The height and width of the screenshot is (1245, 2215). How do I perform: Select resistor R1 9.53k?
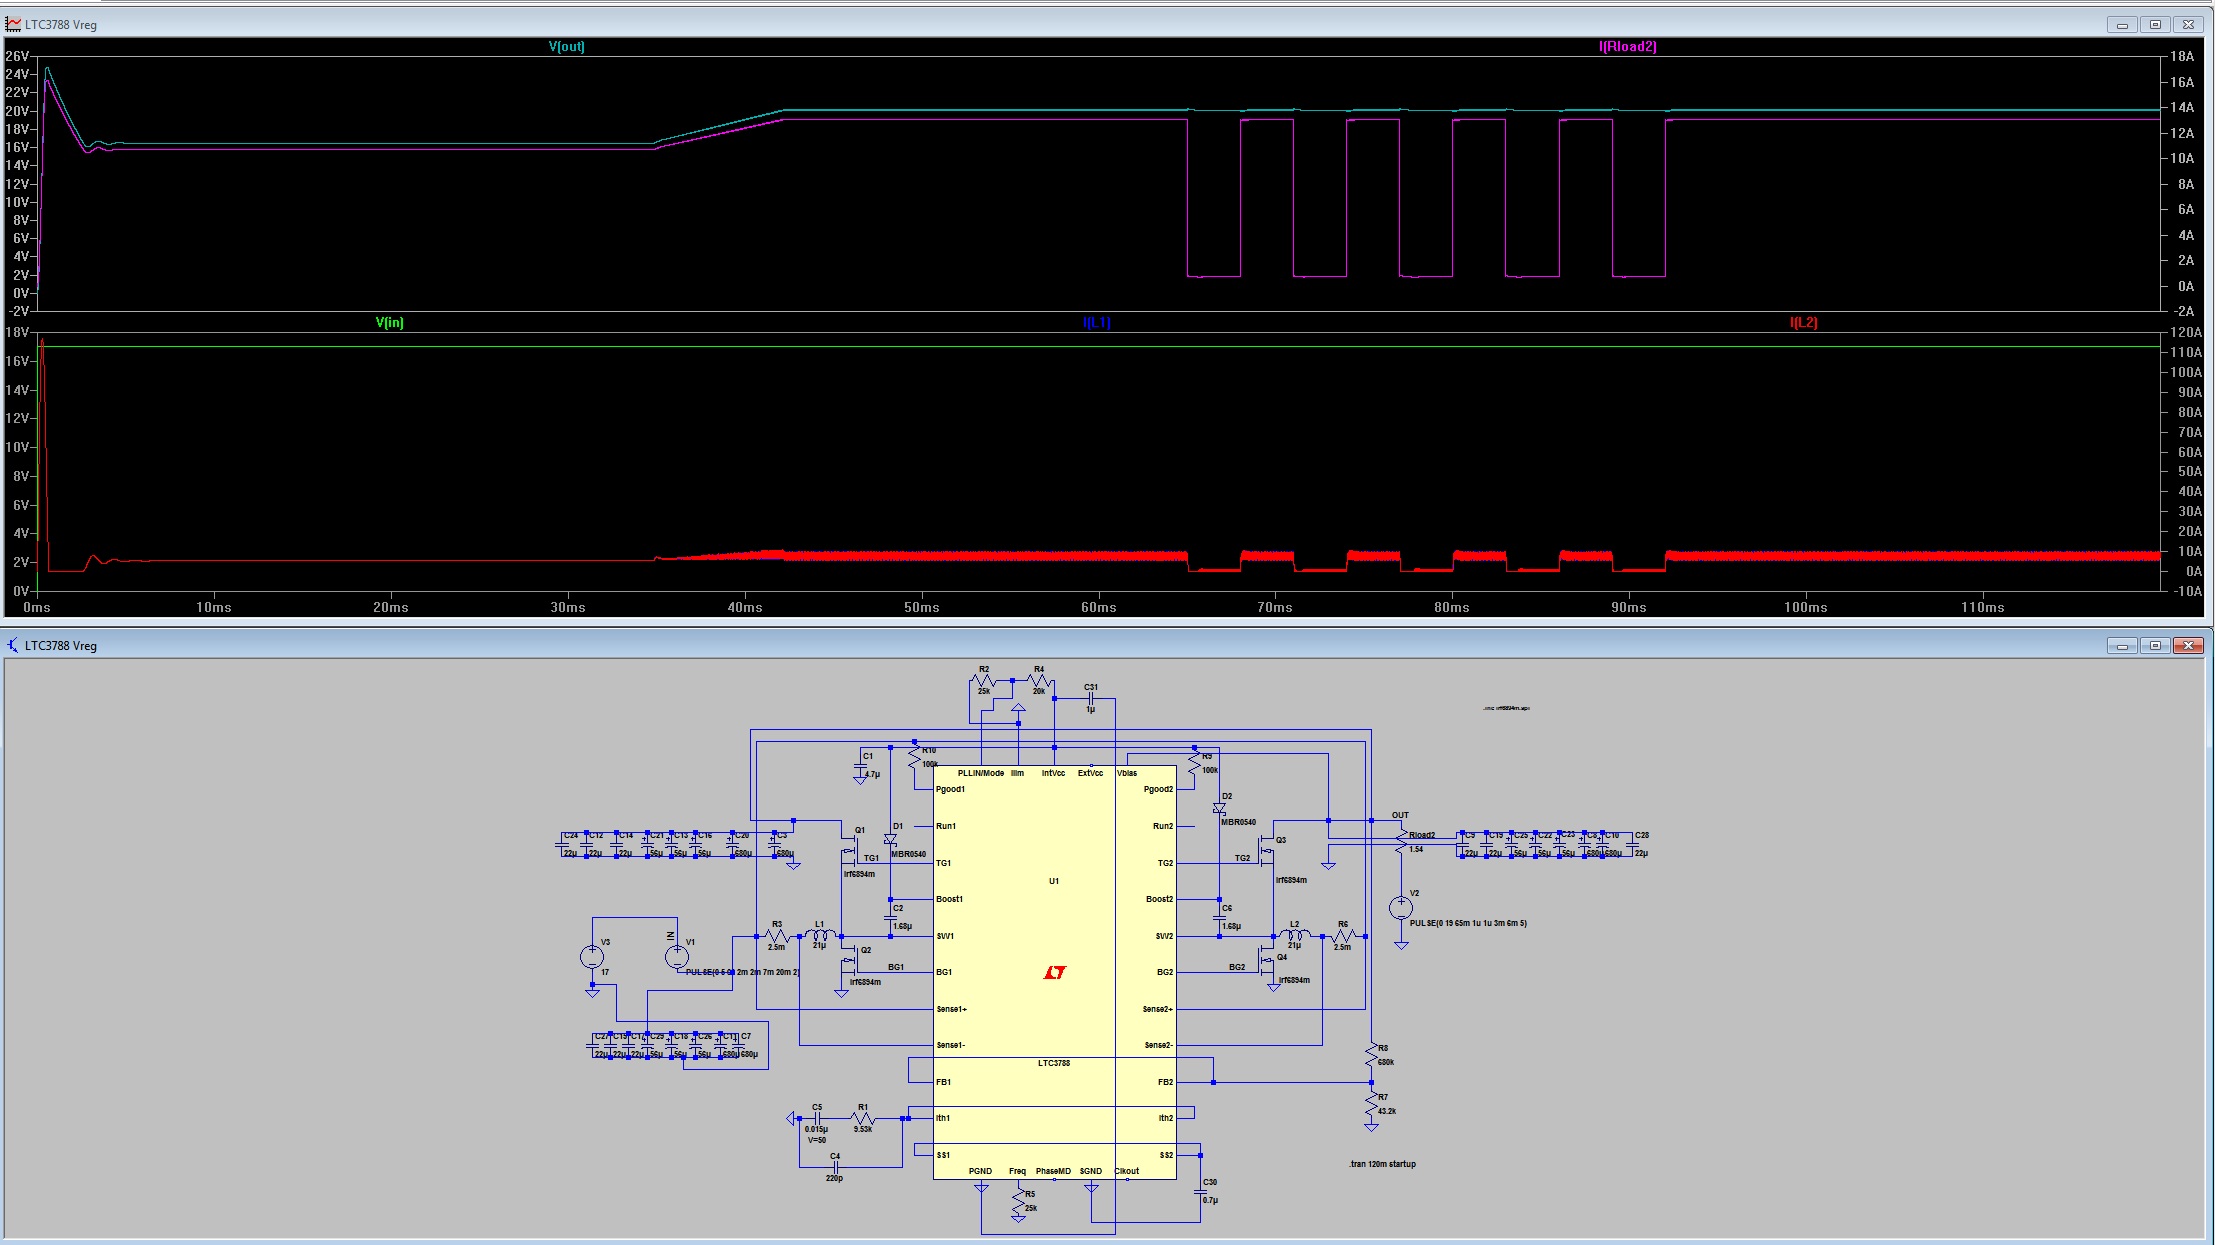click(x=863, y=1118)
